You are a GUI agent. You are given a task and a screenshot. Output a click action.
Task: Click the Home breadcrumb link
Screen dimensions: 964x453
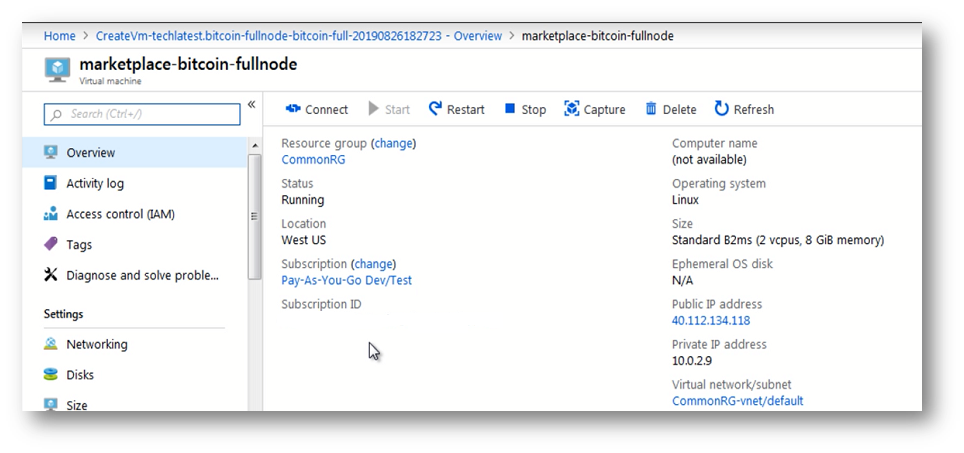click(60, 36)
